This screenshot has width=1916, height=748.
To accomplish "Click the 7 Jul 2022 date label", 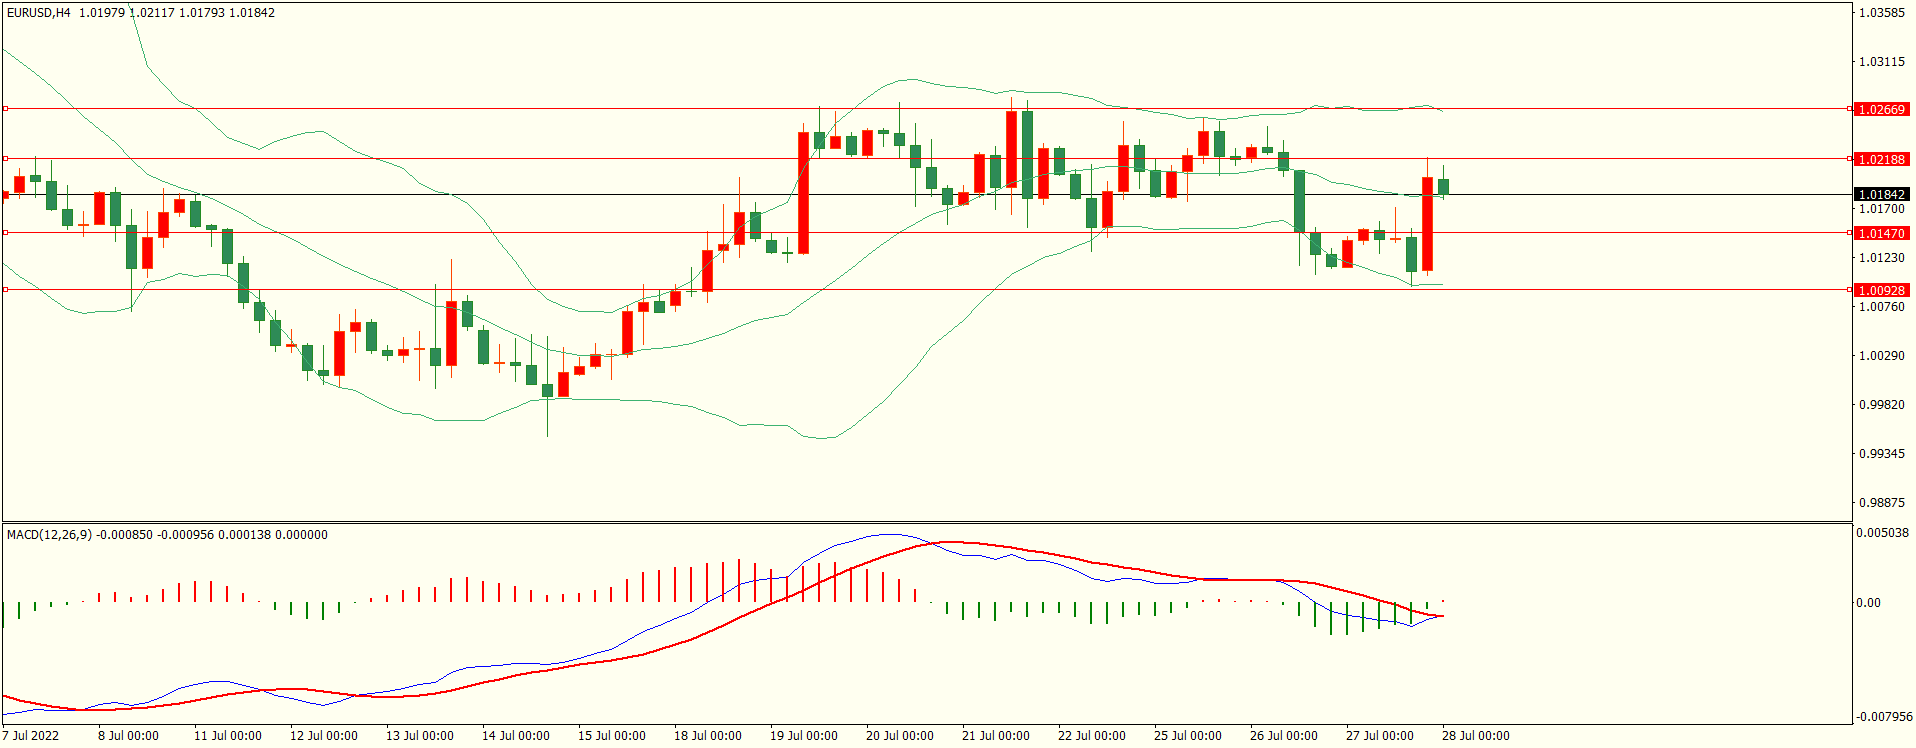I will click(x=31, y=736).
